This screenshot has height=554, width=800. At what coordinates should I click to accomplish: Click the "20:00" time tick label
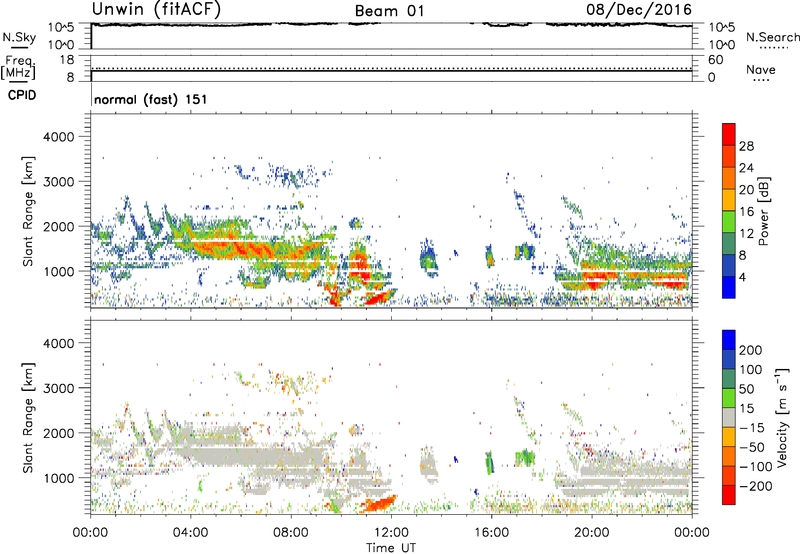click(592, 533)
